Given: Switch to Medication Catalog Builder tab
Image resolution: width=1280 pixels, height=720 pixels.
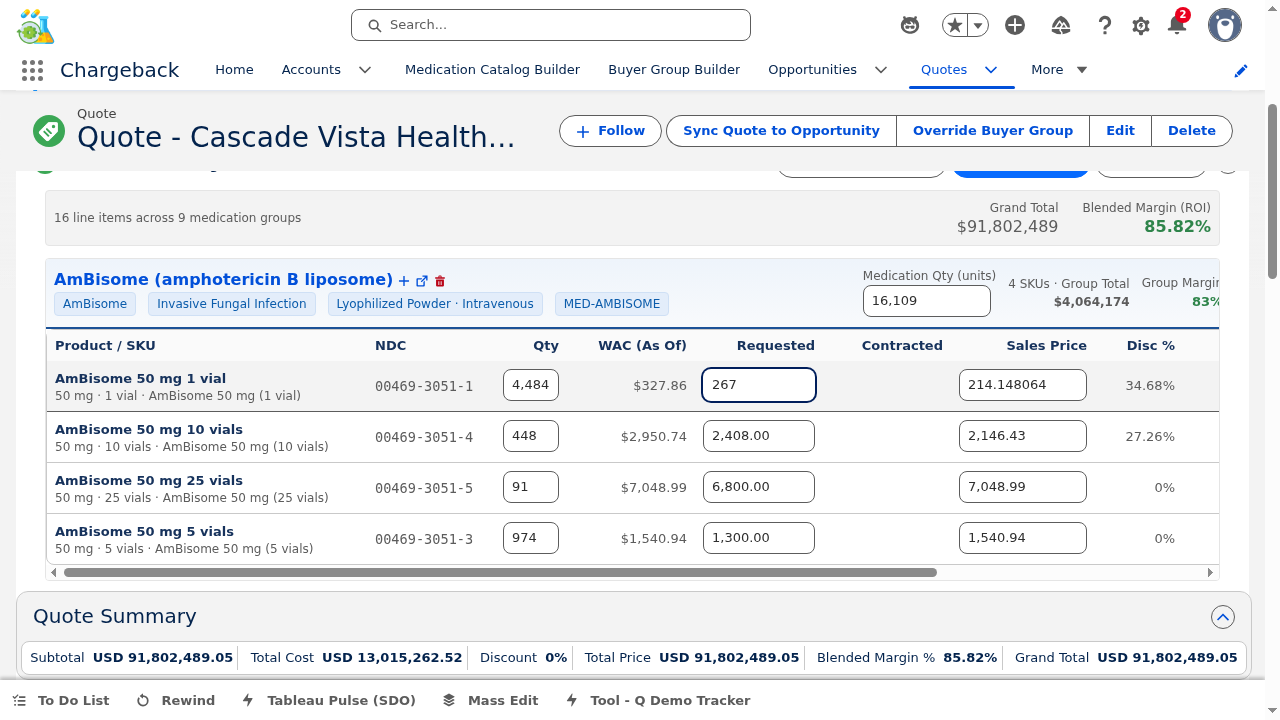Looking at the screenshot, I should [x=492, y=70].
